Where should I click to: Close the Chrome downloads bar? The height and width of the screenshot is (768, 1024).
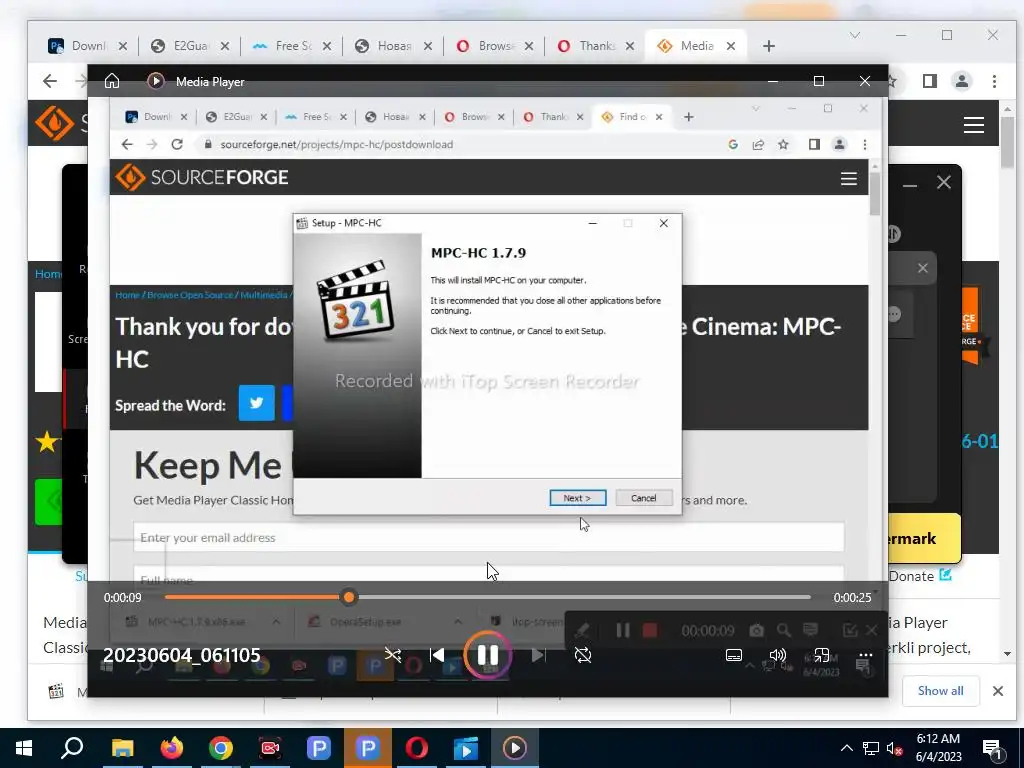pyautogui.click(x=997, y=691)
